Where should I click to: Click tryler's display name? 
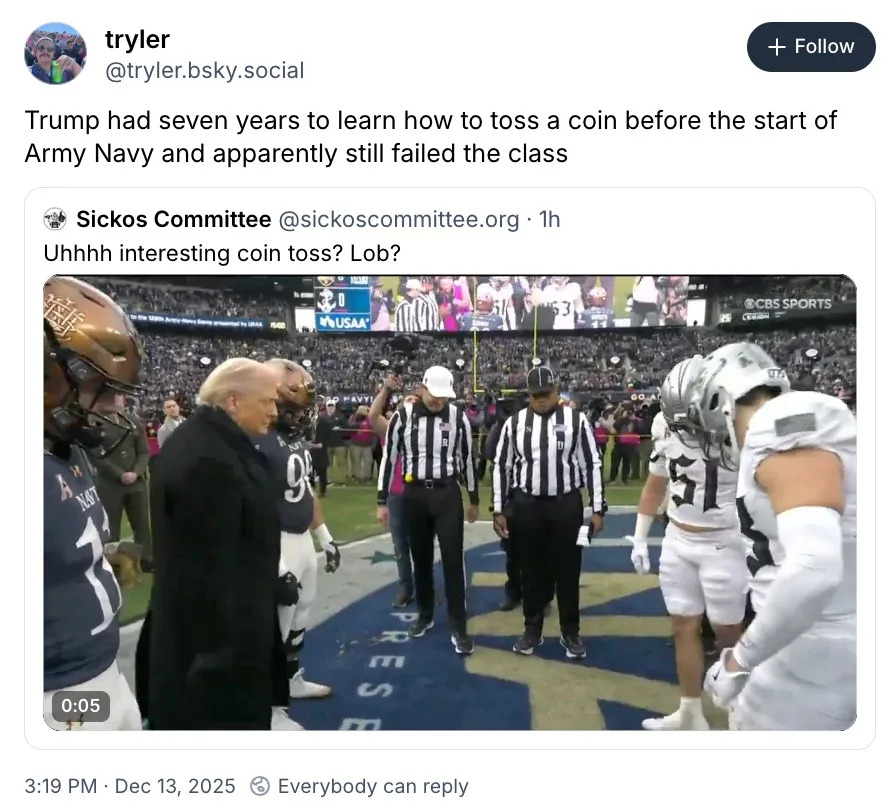click(137, 40)
